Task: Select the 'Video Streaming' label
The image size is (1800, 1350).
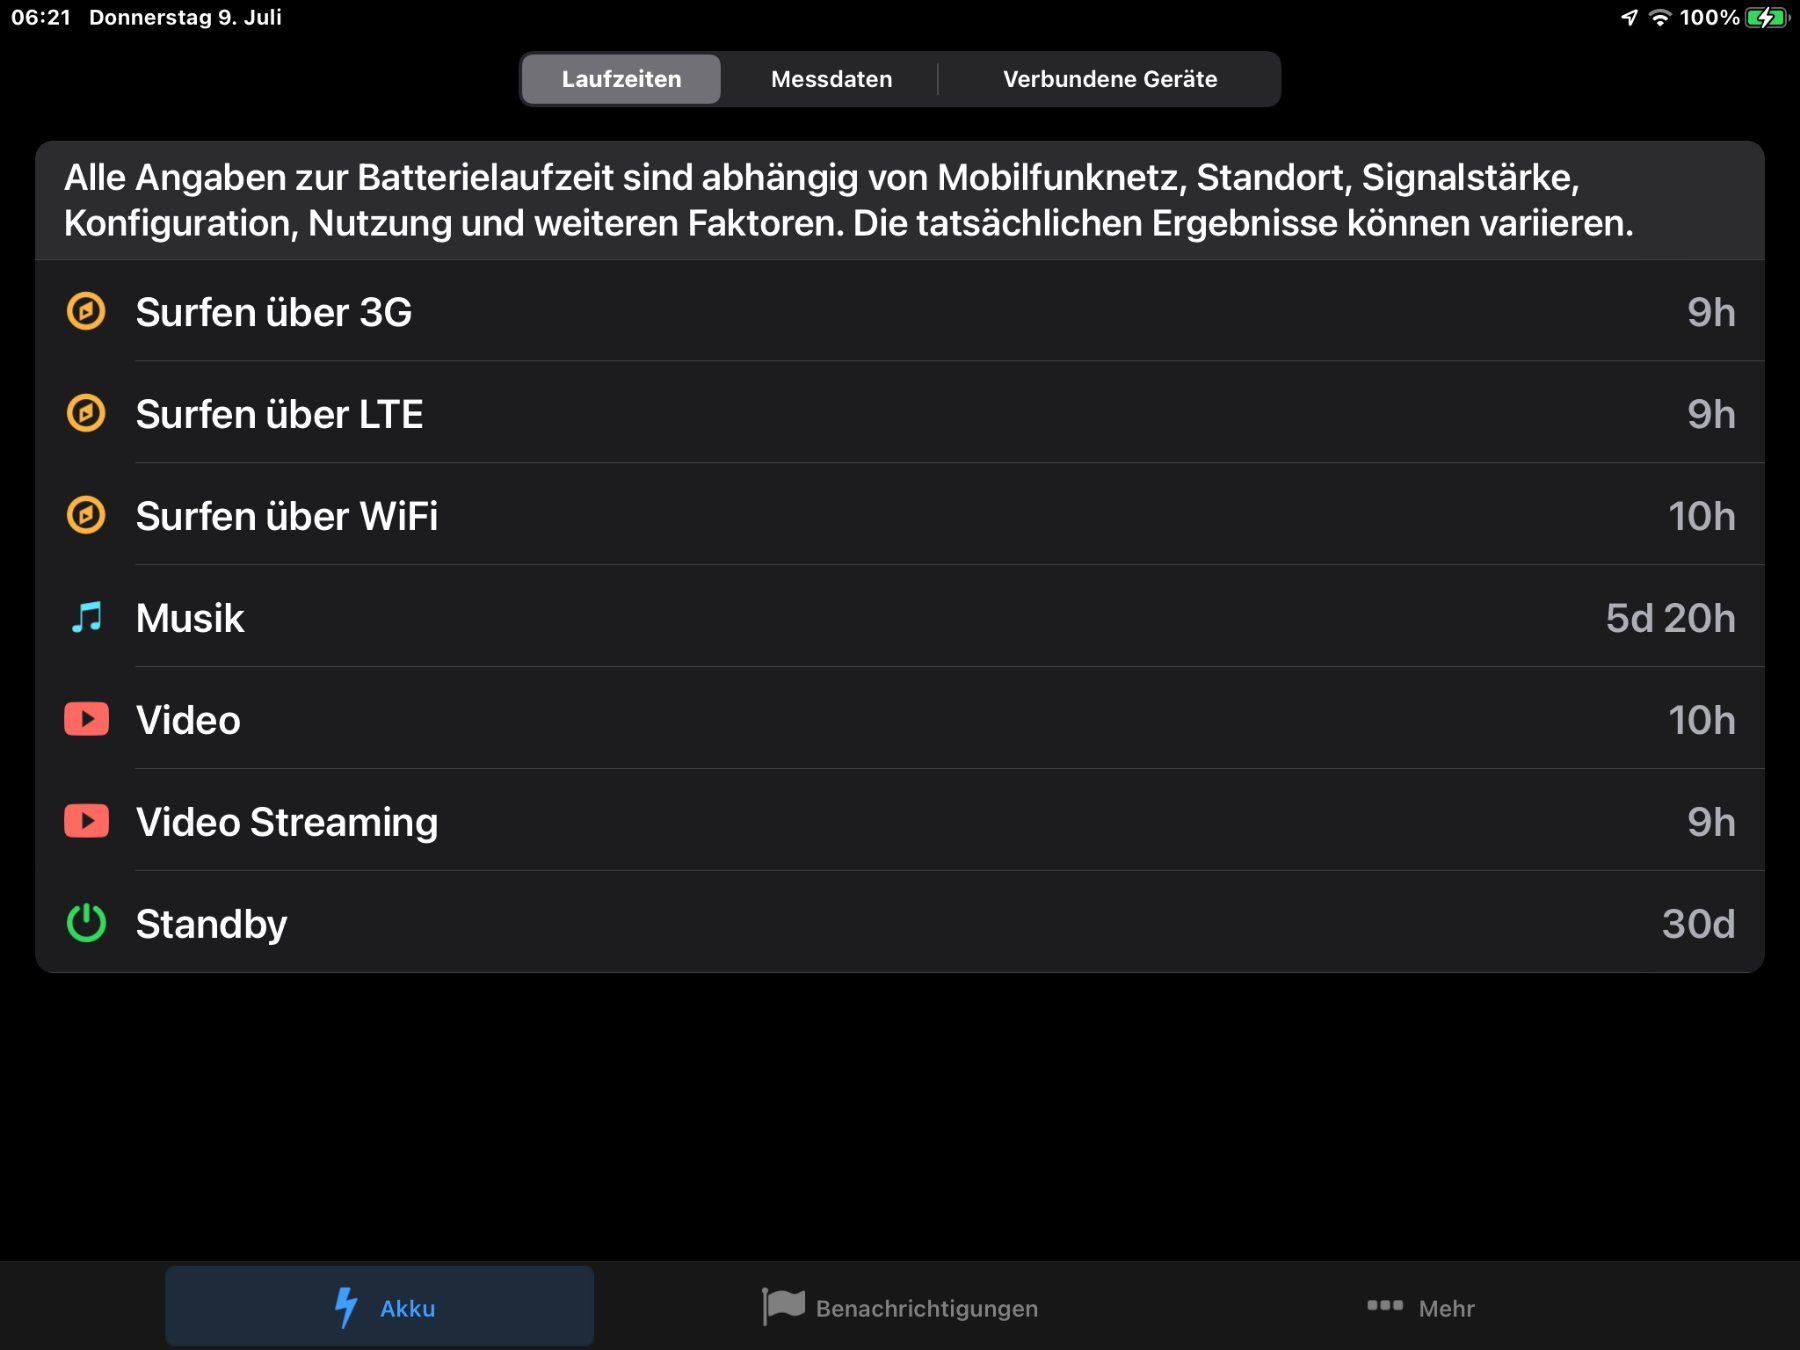Action: click(x=287, y=822)
